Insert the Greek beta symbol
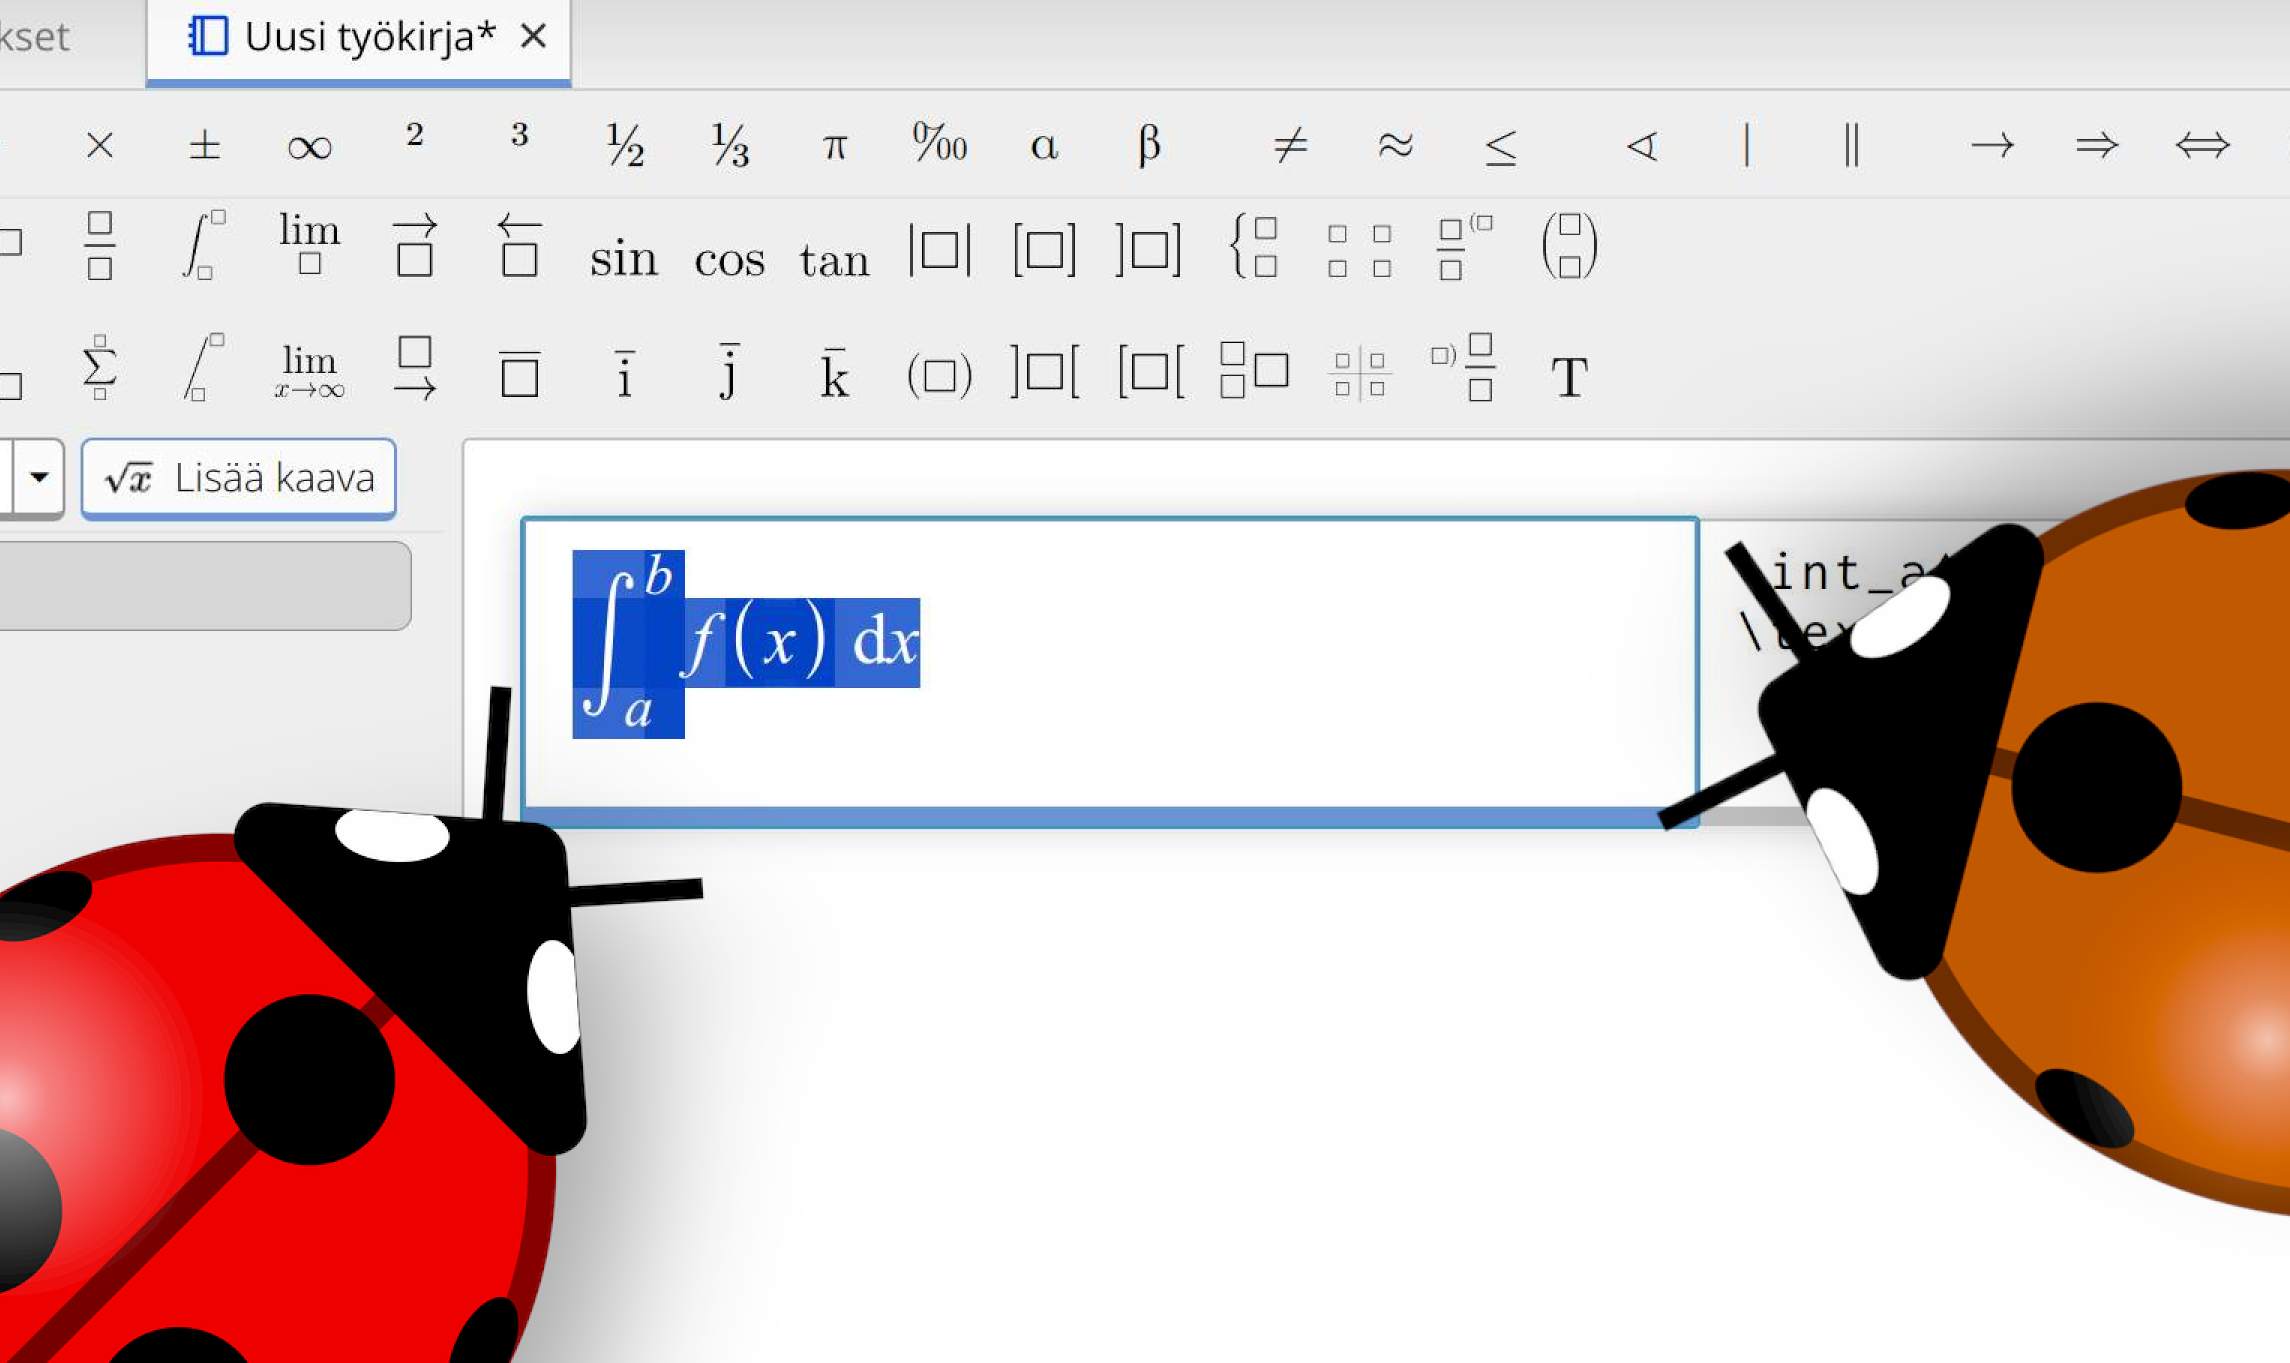 [1149, 146]
